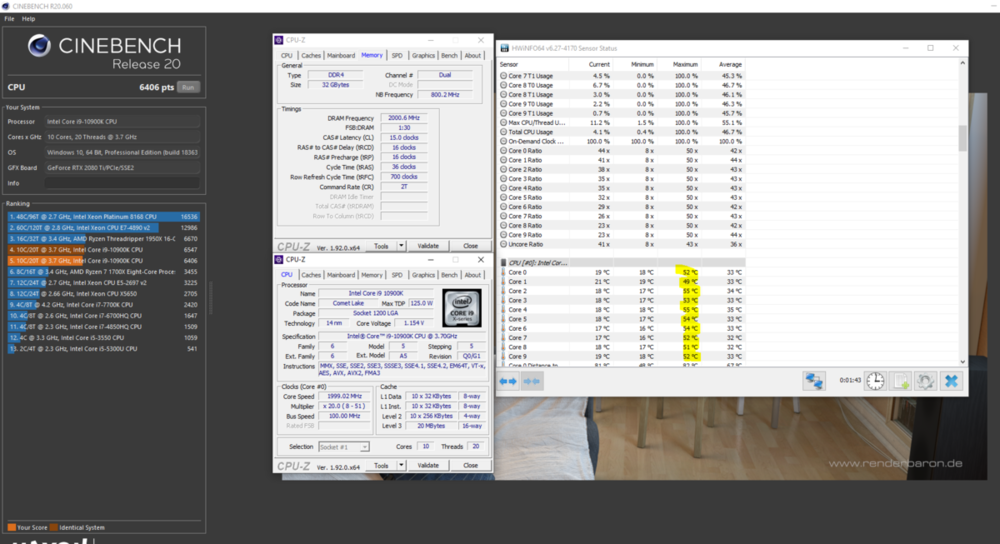Viewport: 1000px width, 544px height.
Task: Open HWiNFO sensor settings gear icon
Action: (x=925, y=381)
